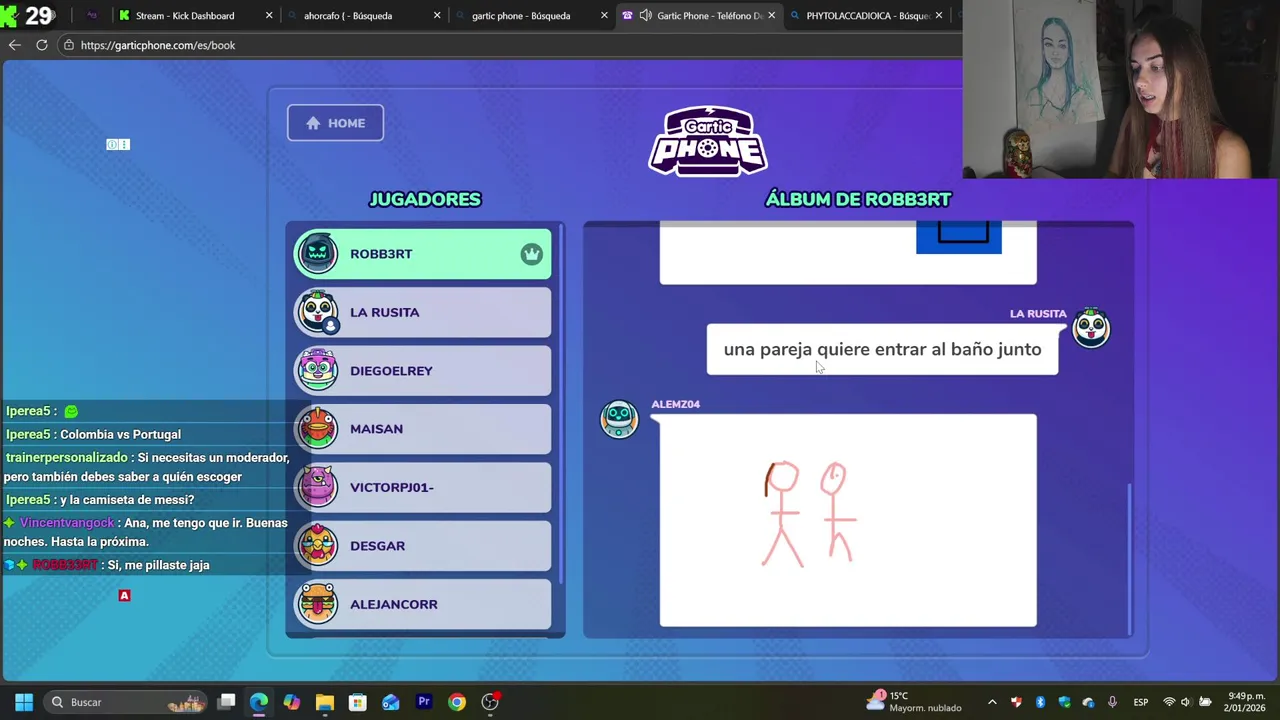Select player LA RUSITA in the list

422,312
